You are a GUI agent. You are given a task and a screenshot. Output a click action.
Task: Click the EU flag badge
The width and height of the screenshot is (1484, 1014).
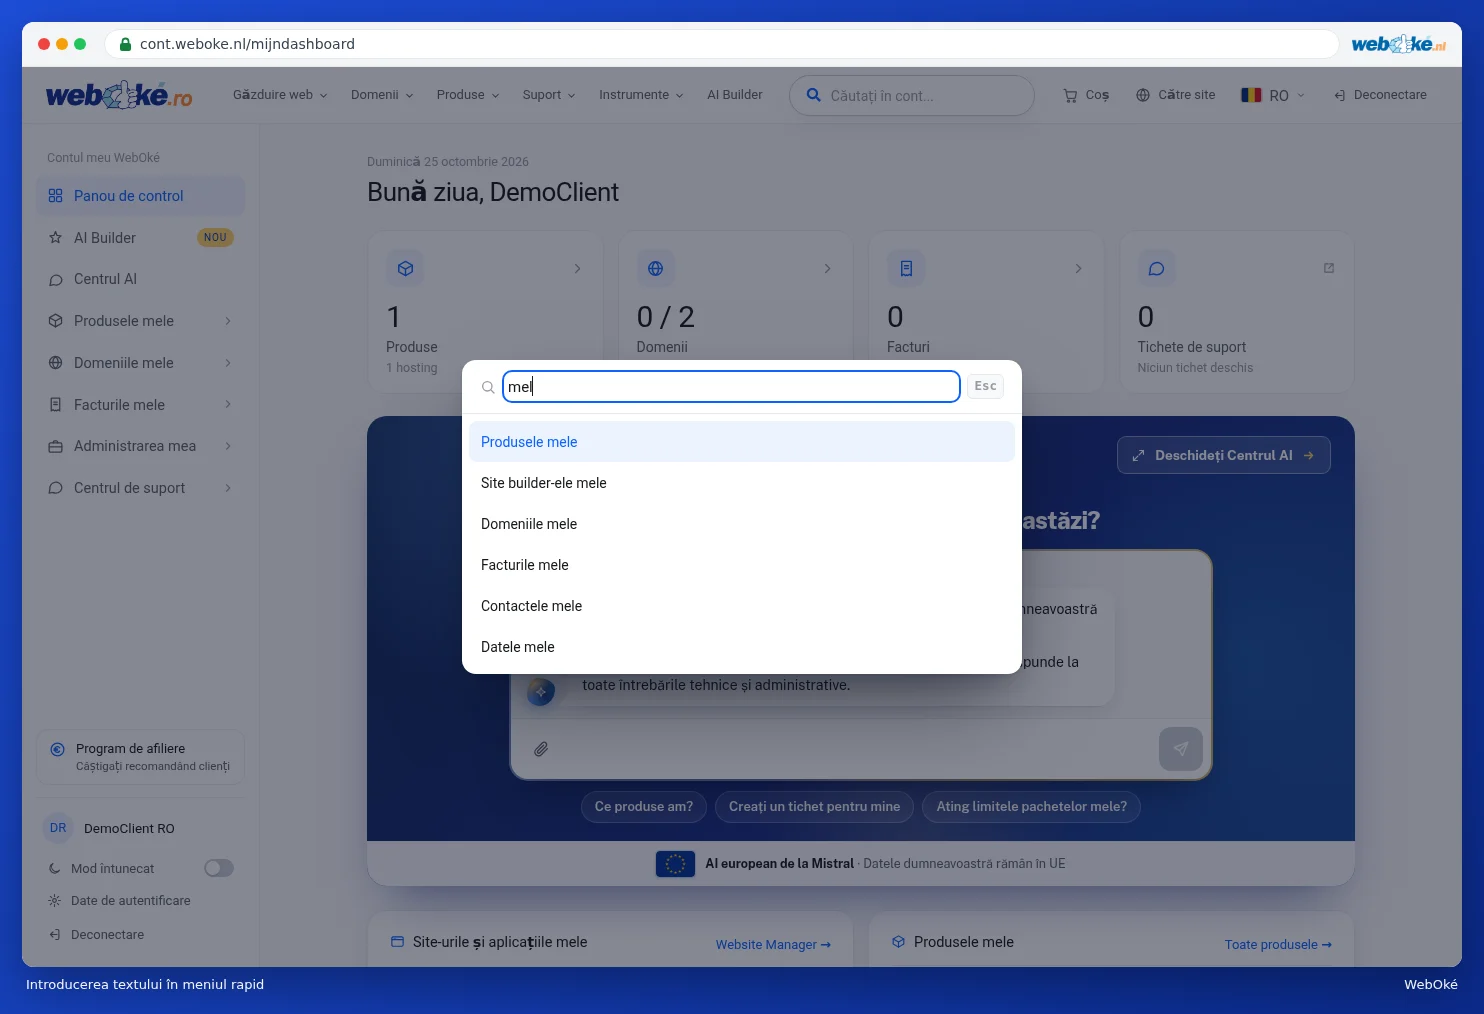click(675, 864)
